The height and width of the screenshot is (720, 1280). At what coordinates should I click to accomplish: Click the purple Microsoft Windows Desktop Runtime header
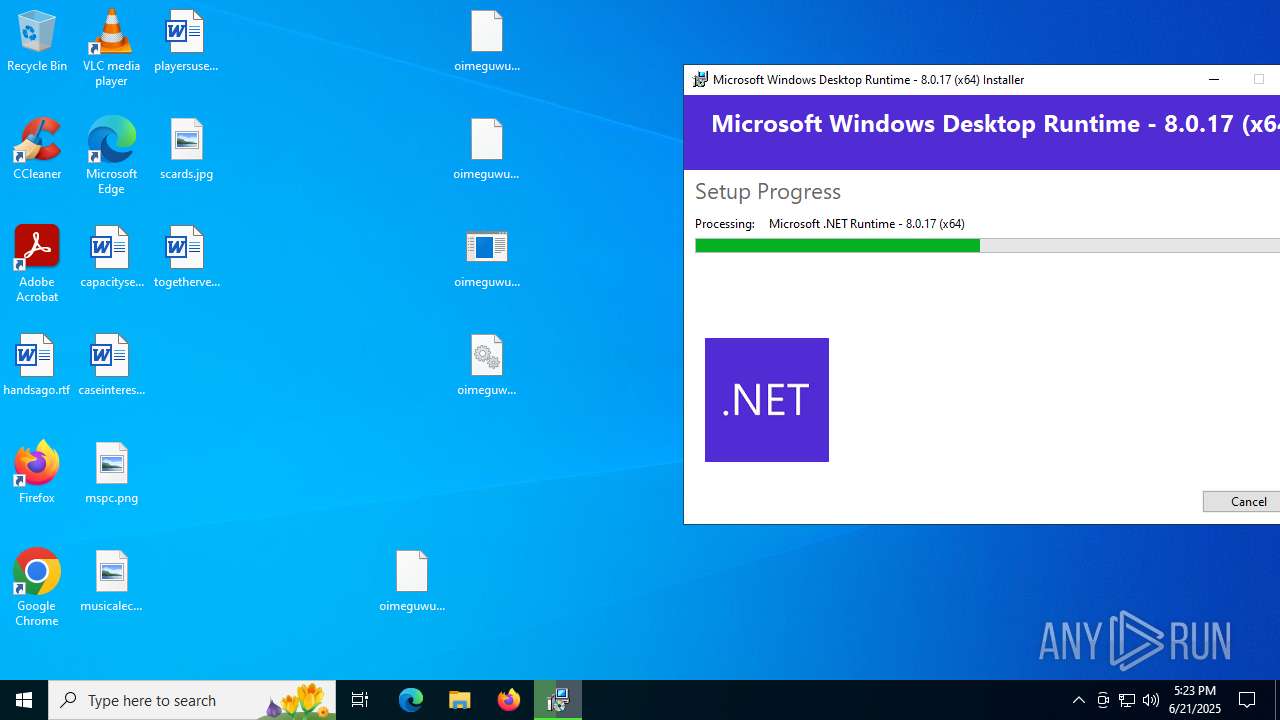(x=982, y=132)
